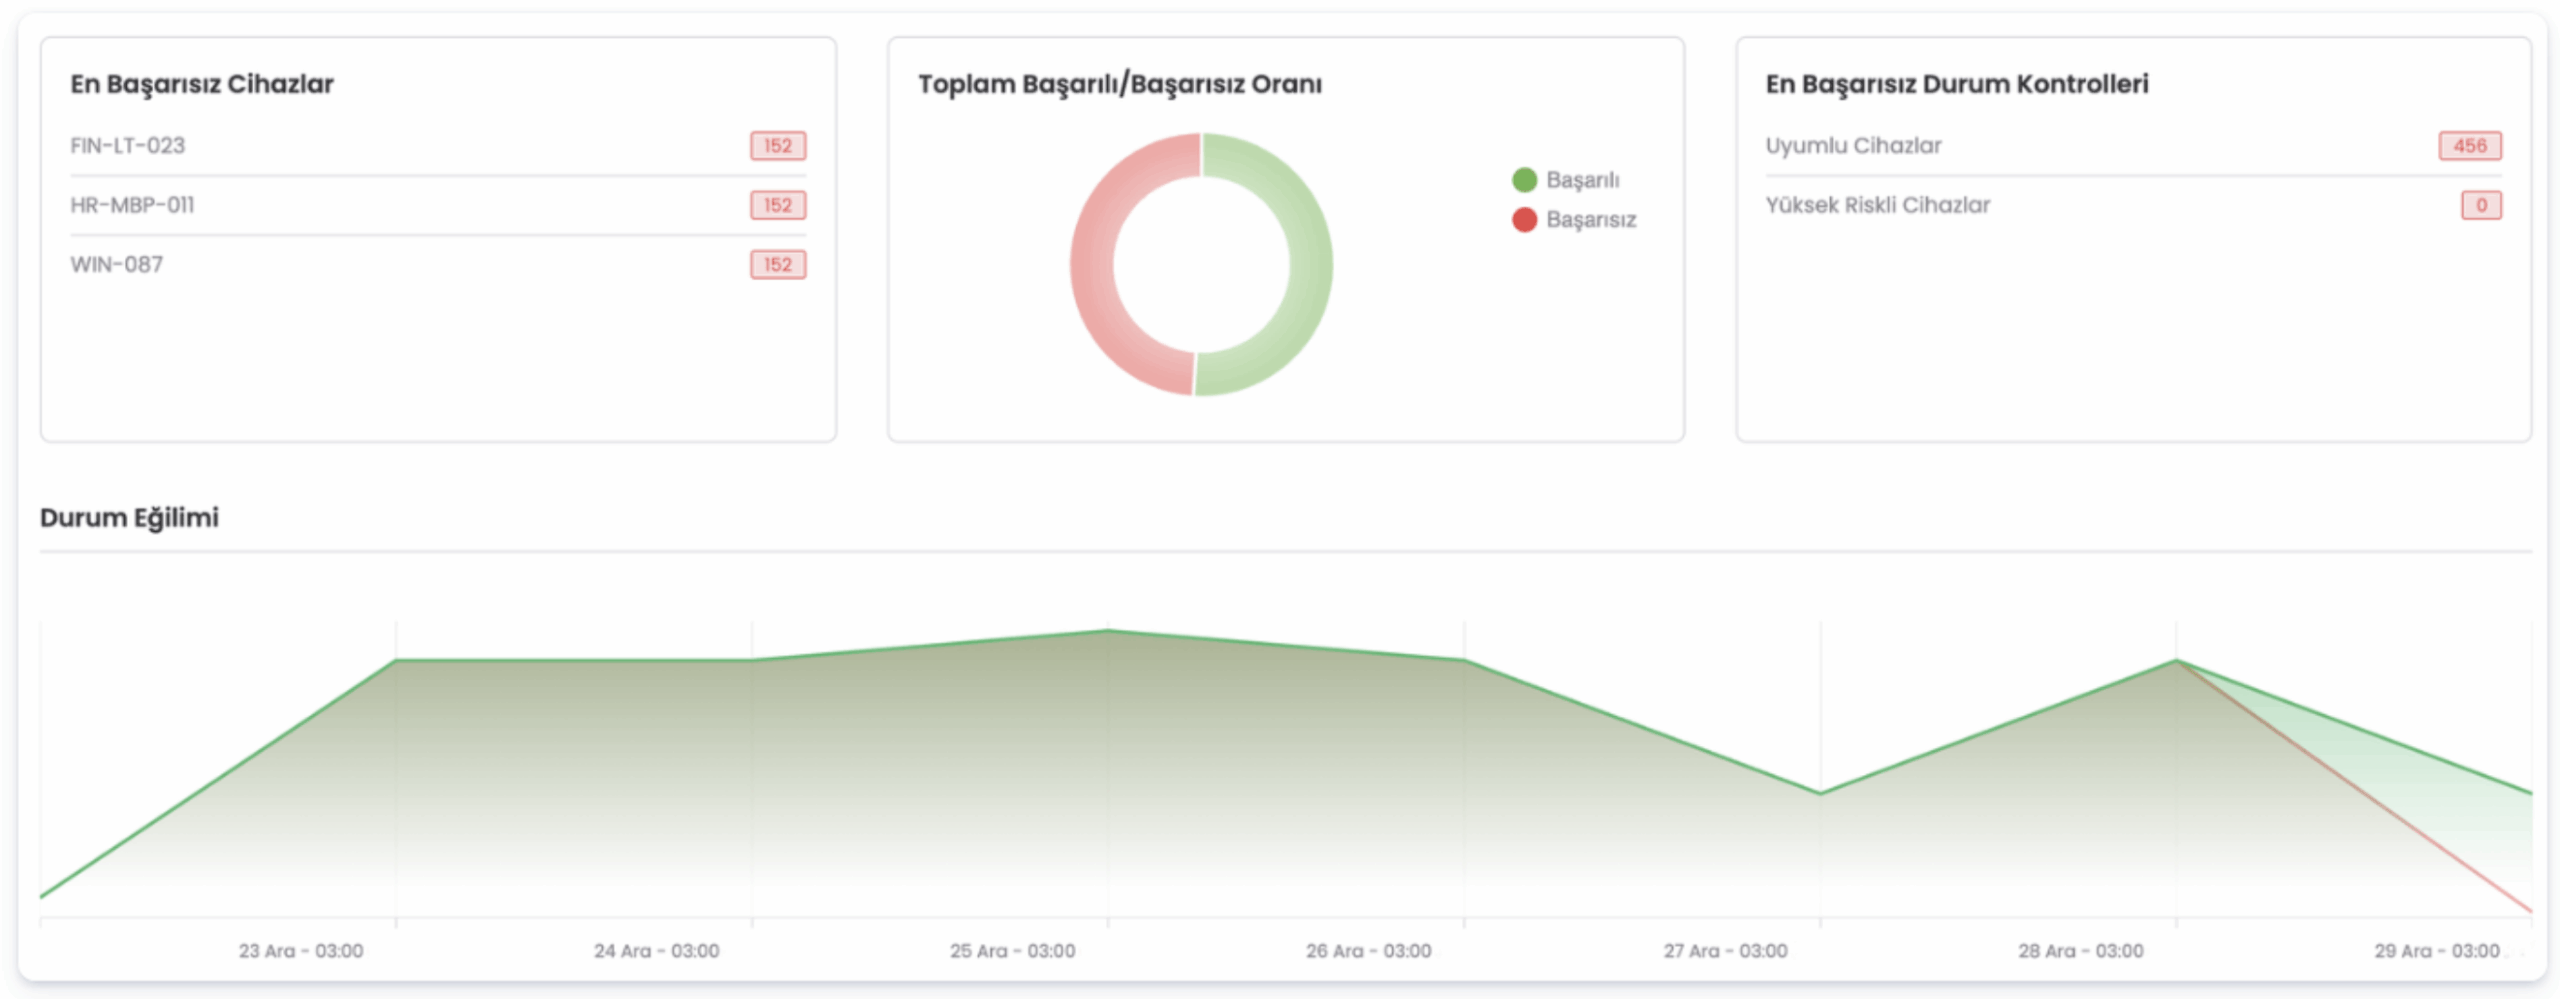Click the Başarısız legend label
The height and width of the screenshot is (999, 2560).
pyautogui.click(x=1590, y=220)
